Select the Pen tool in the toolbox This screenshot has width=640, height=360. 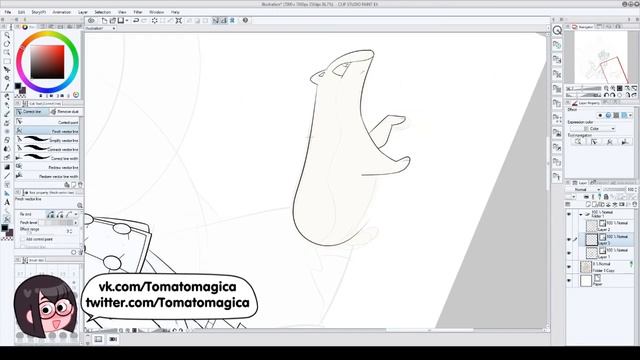click(x=7, y=96)
